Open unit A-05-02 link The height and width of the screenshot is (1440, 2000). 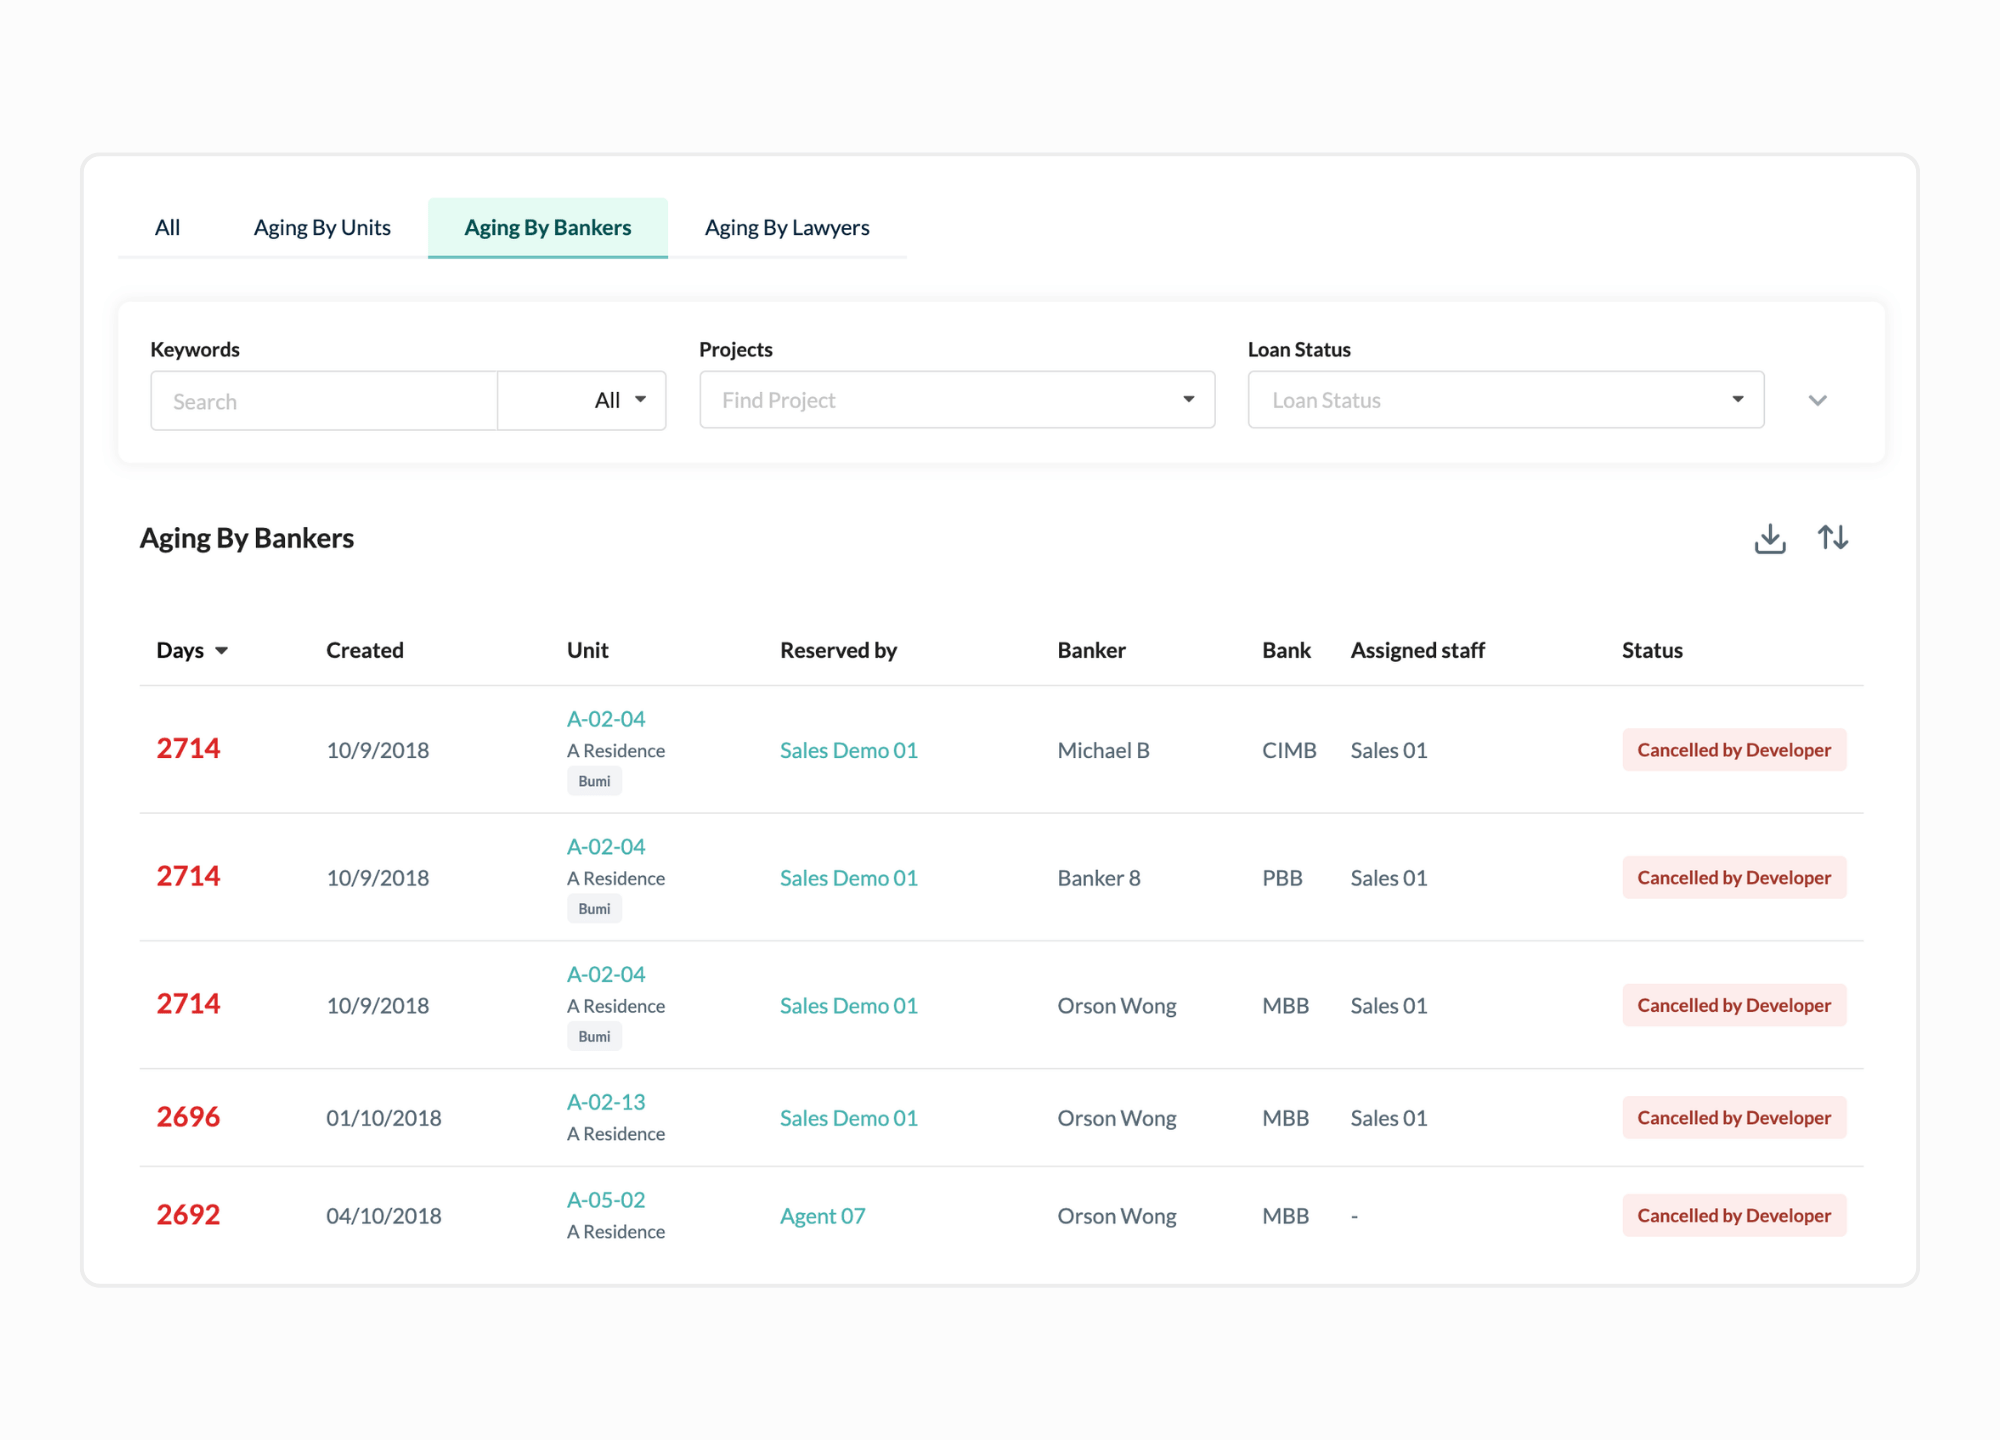coord(606,1200)
